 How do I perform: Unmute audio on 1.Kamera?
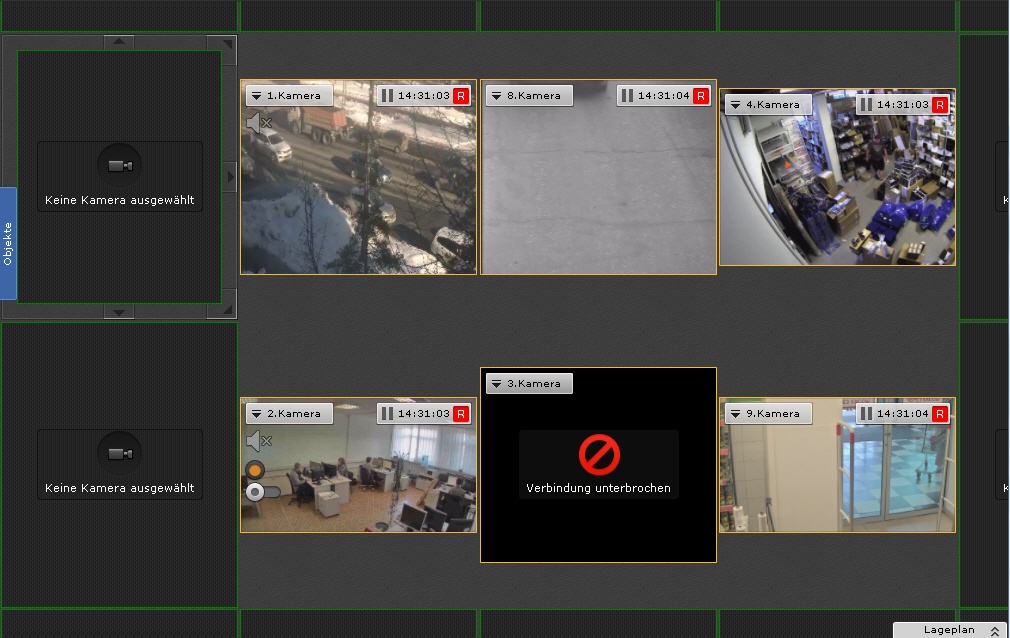pos(259,122)
